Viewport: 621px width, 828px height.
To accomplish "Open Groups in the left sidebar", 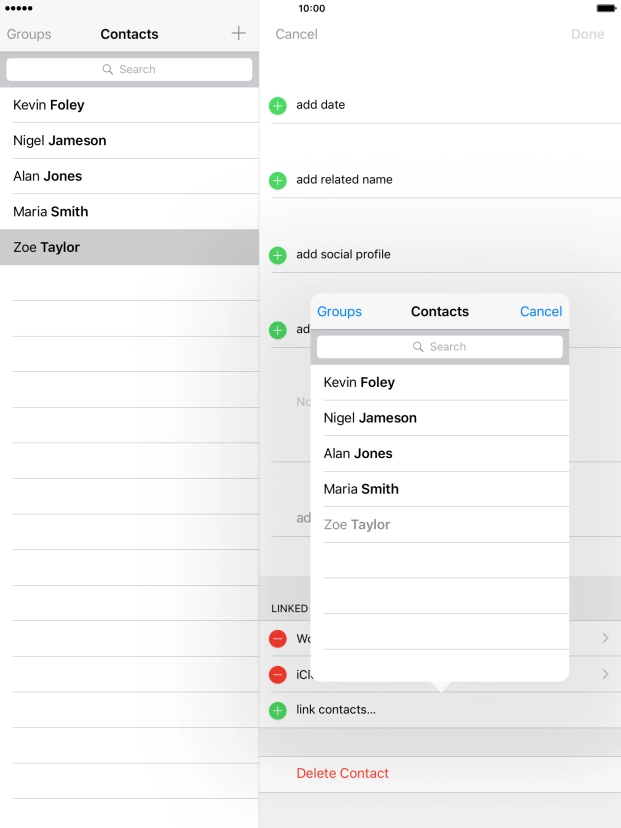I will (x=29, y=34).
